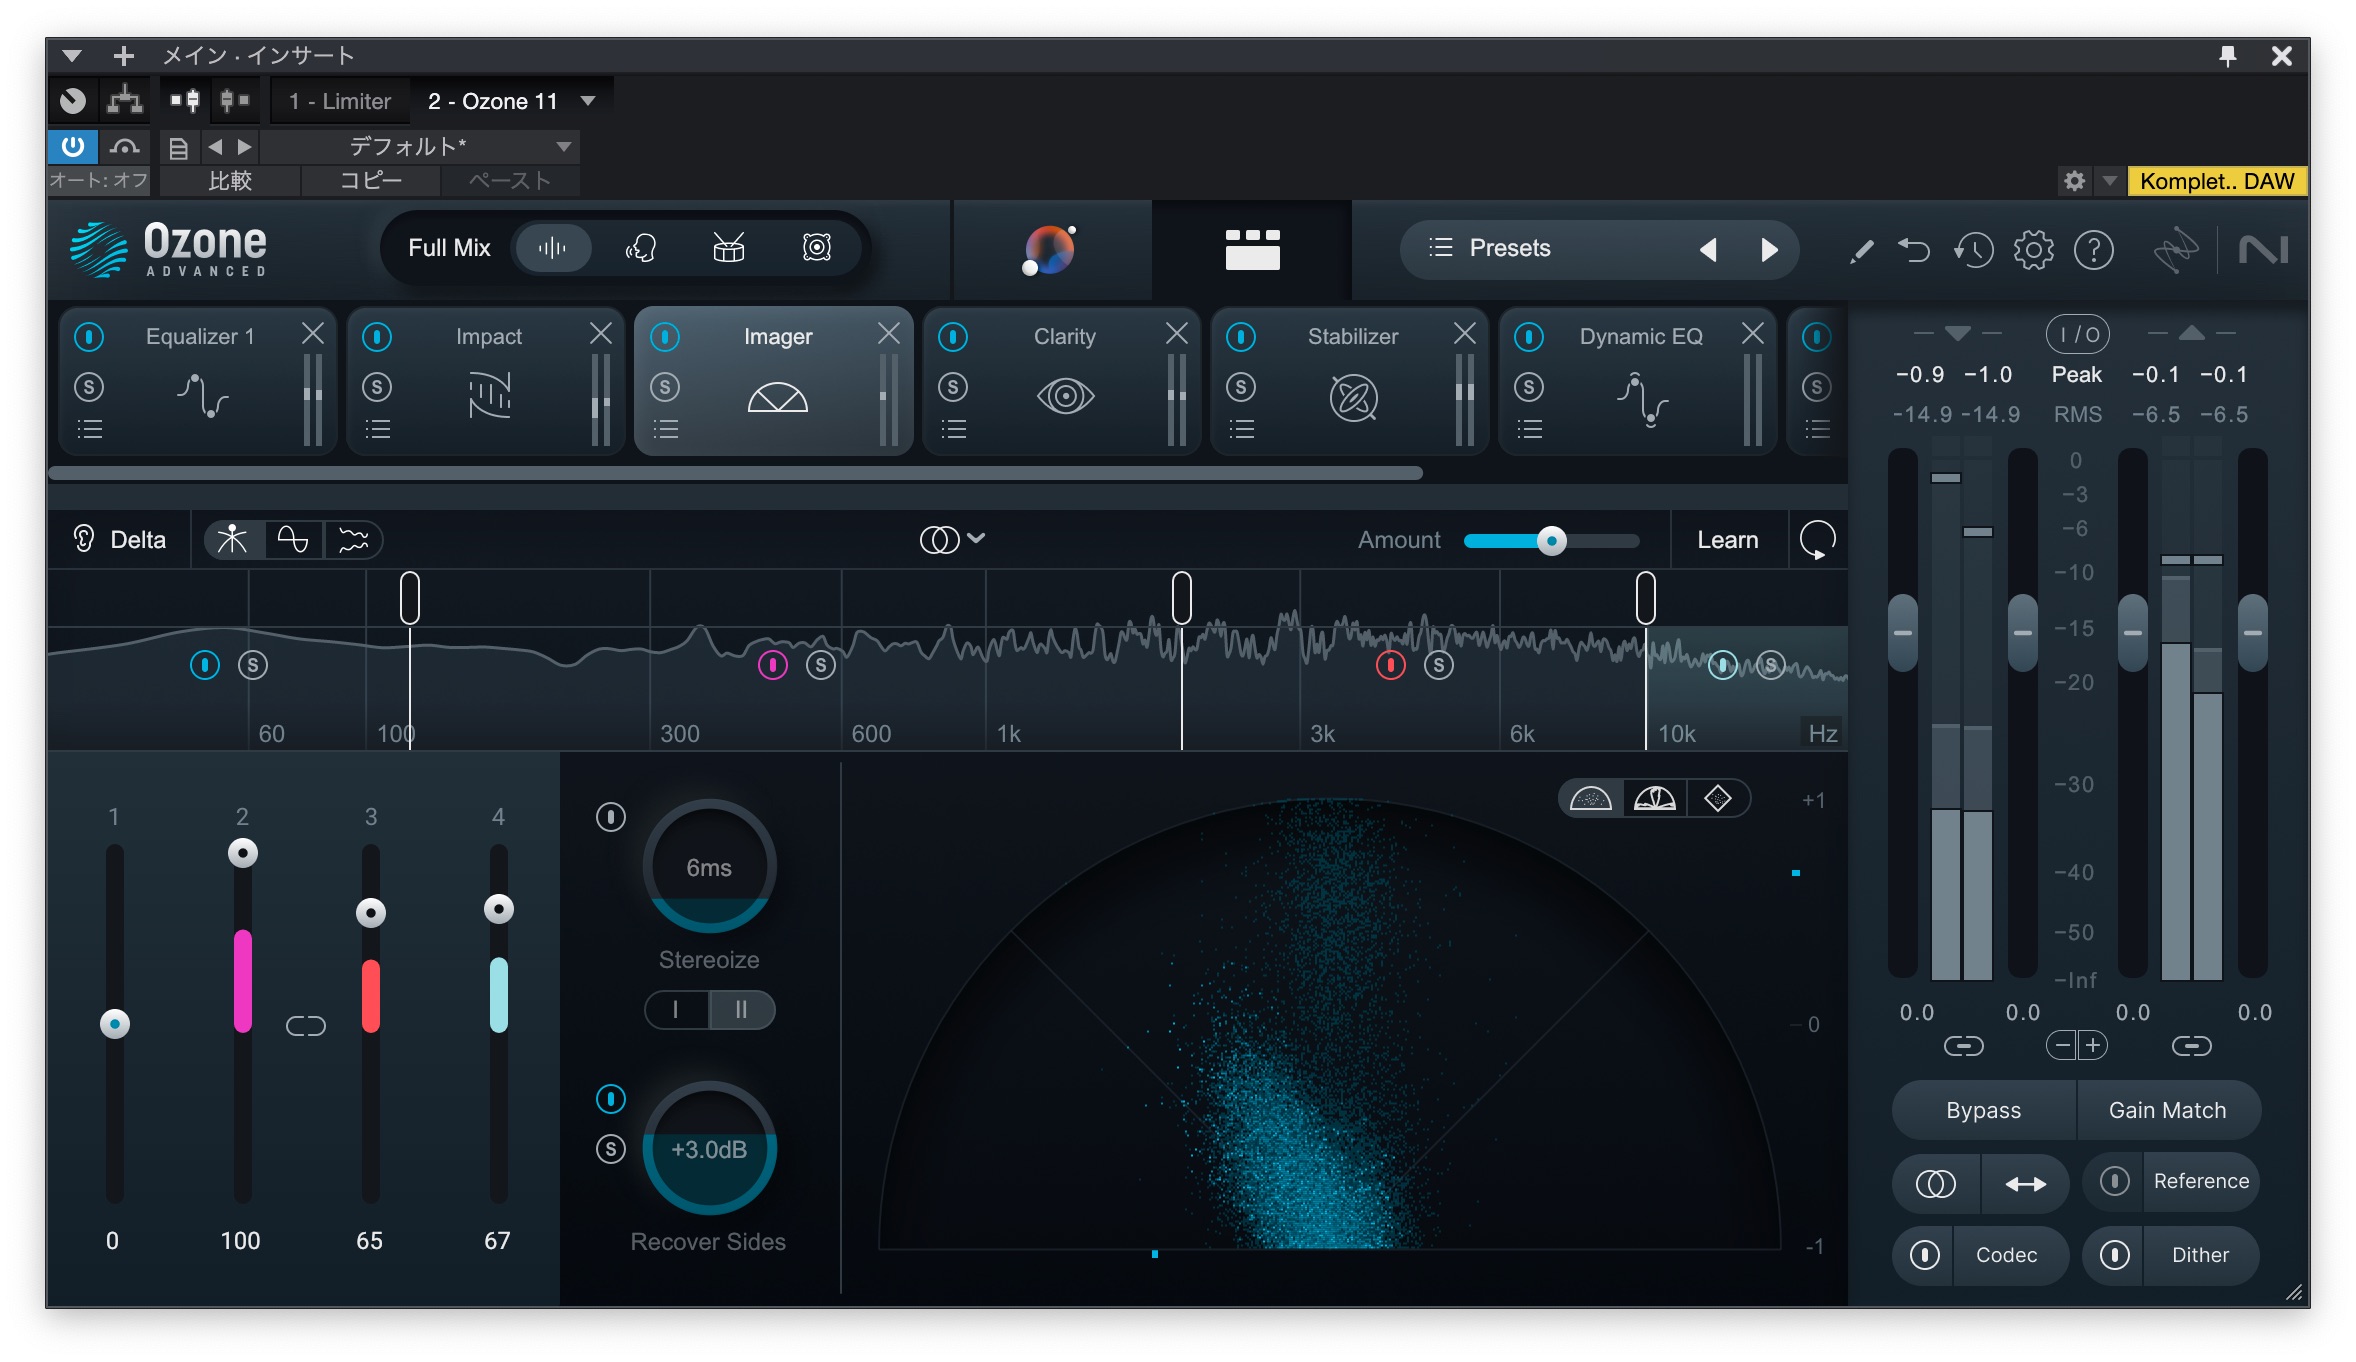Open the Ozone settings gear icon

click(x=2033, y=250)
